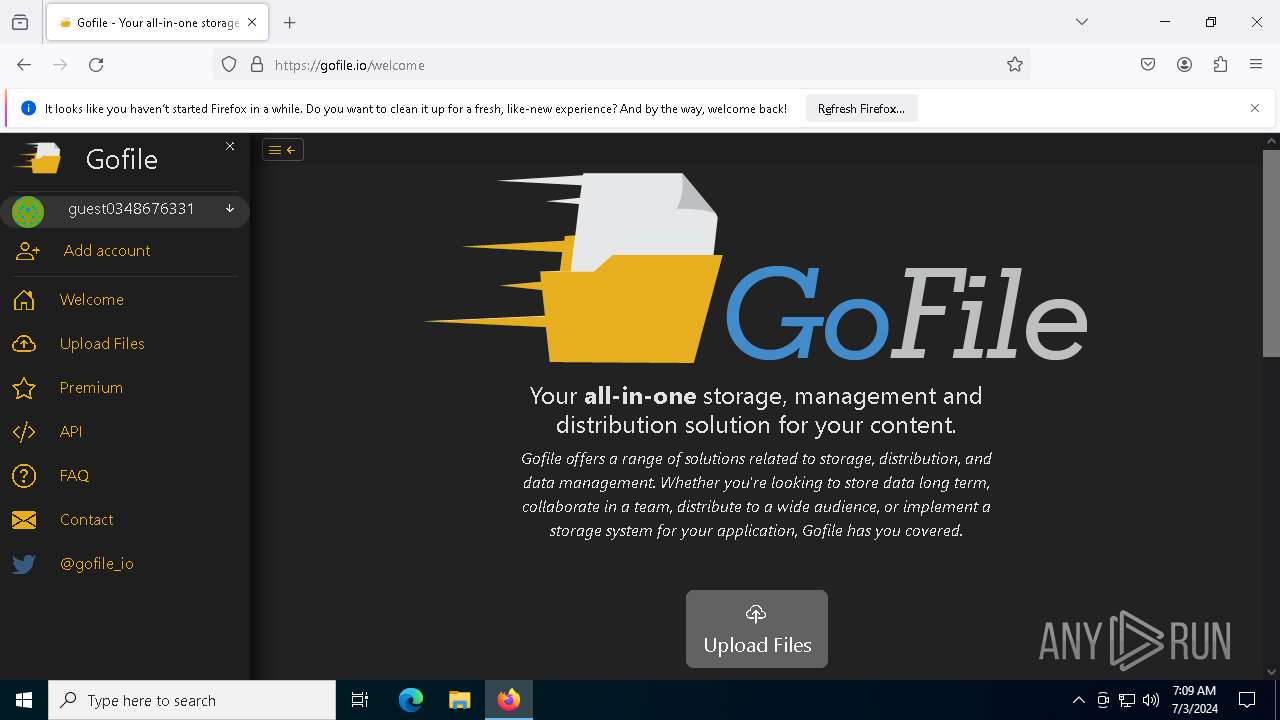Click the Firefox taskbar icon
The height and width of the screenshot is (720, 1280).
(x=509, y=700)
